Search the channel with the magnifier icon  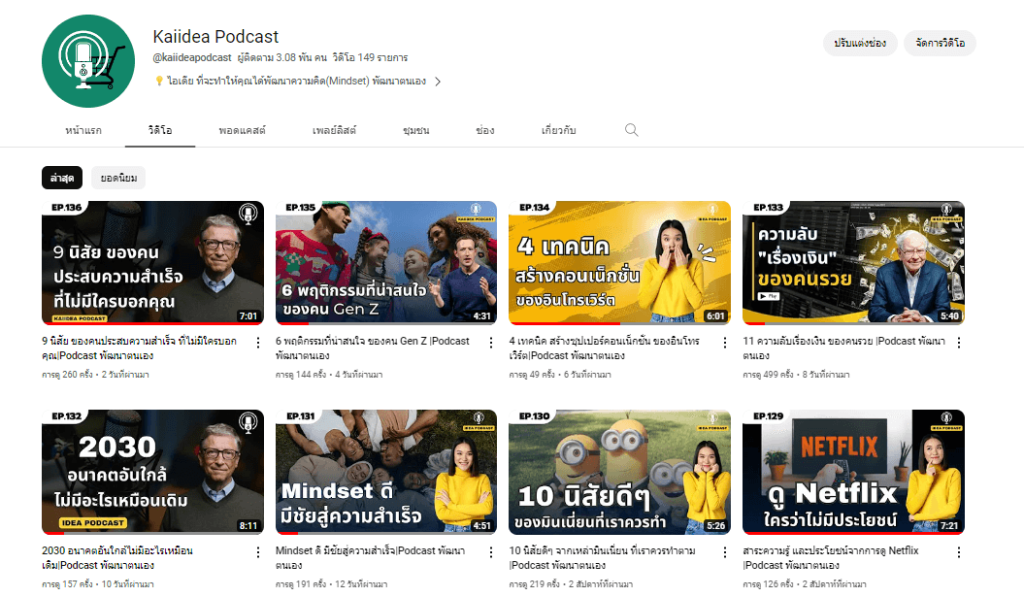[631, 130]
